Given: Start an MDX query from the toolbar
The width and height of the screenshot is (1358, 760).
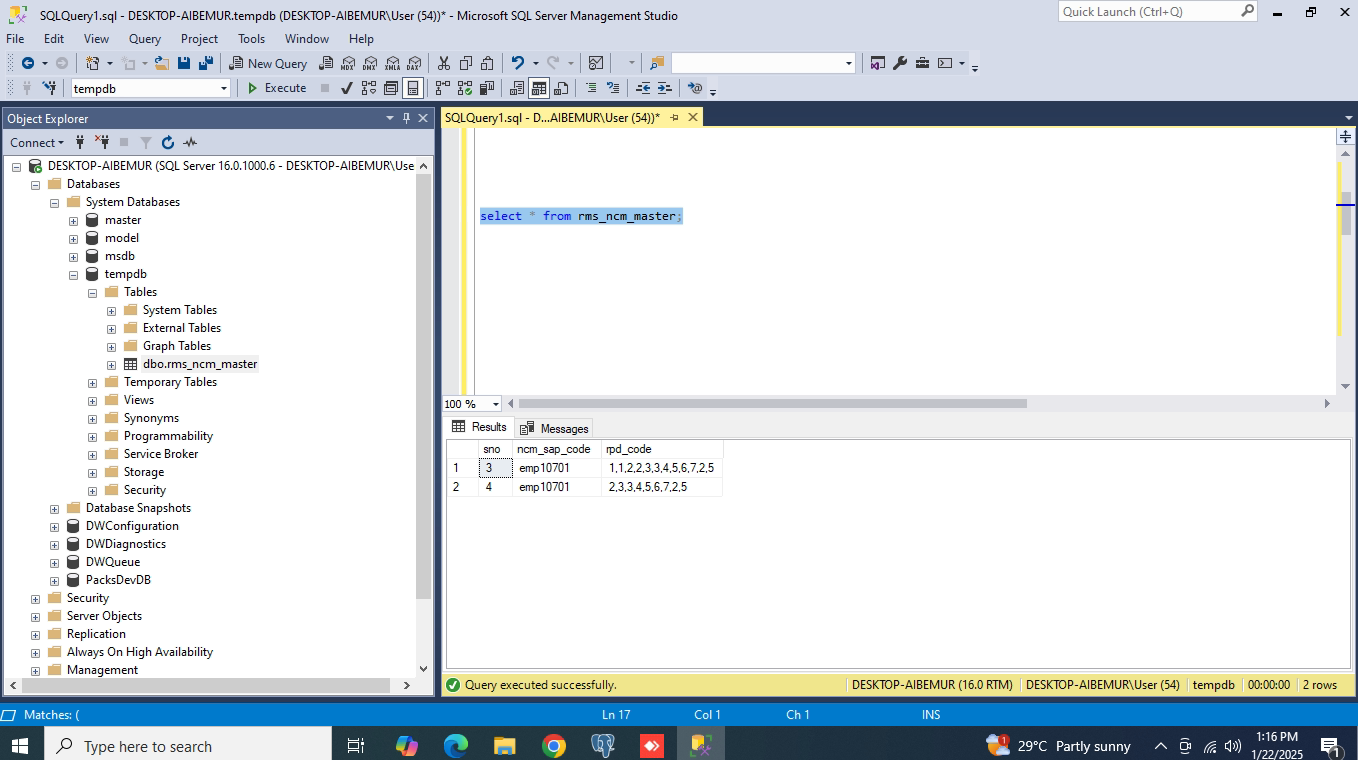Looking at the screenshot, I should [348, 63].
